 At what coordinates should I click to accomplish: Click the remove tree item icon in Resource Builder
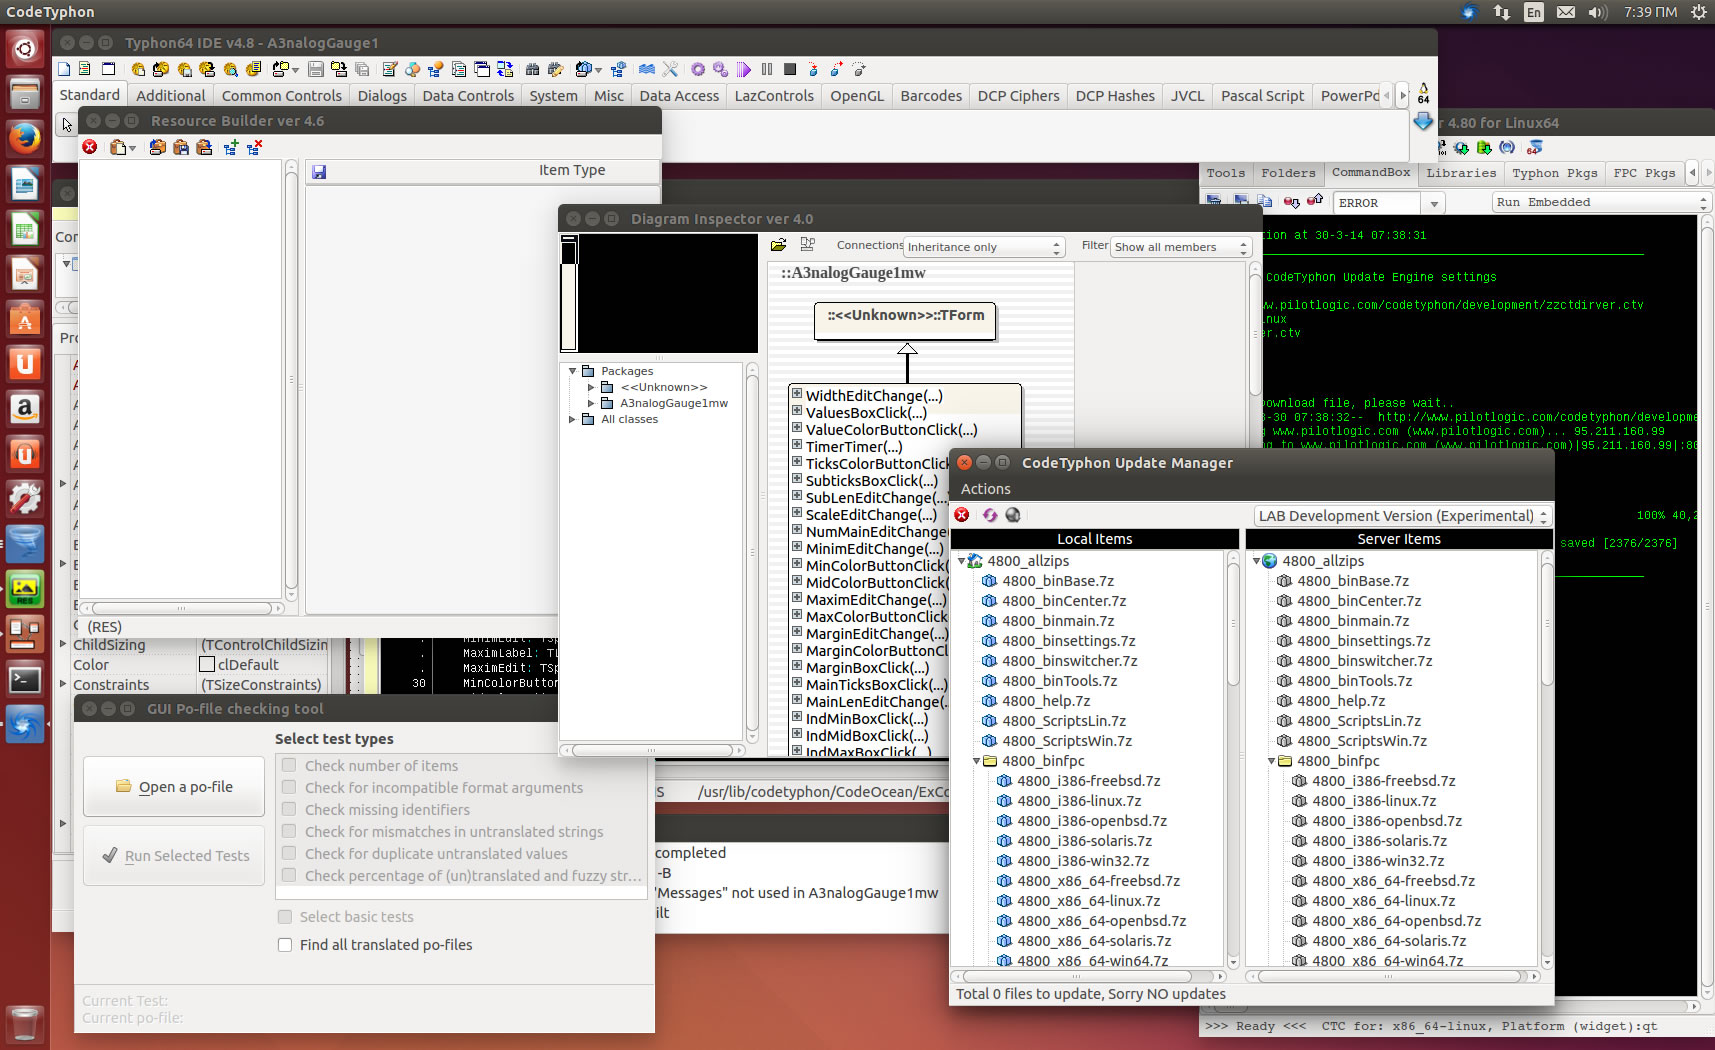(x=254, y=147)
